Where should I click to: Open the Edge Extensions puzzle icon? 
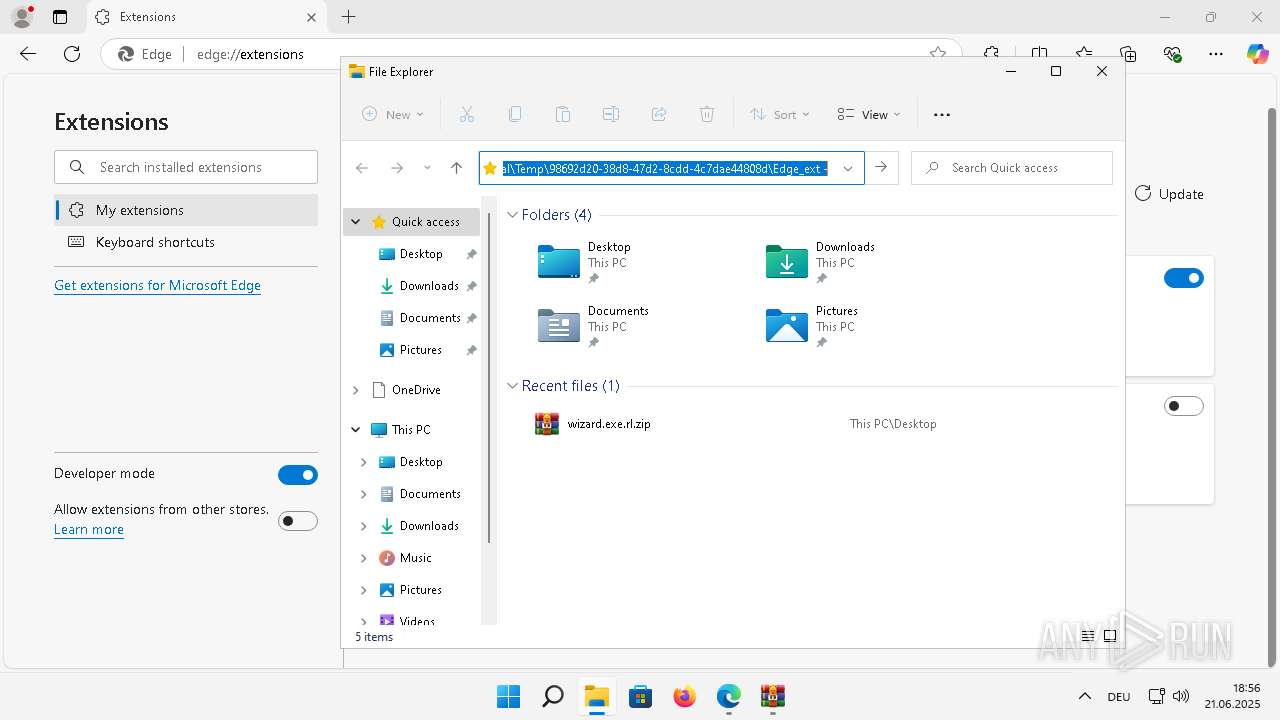(991, 54)
